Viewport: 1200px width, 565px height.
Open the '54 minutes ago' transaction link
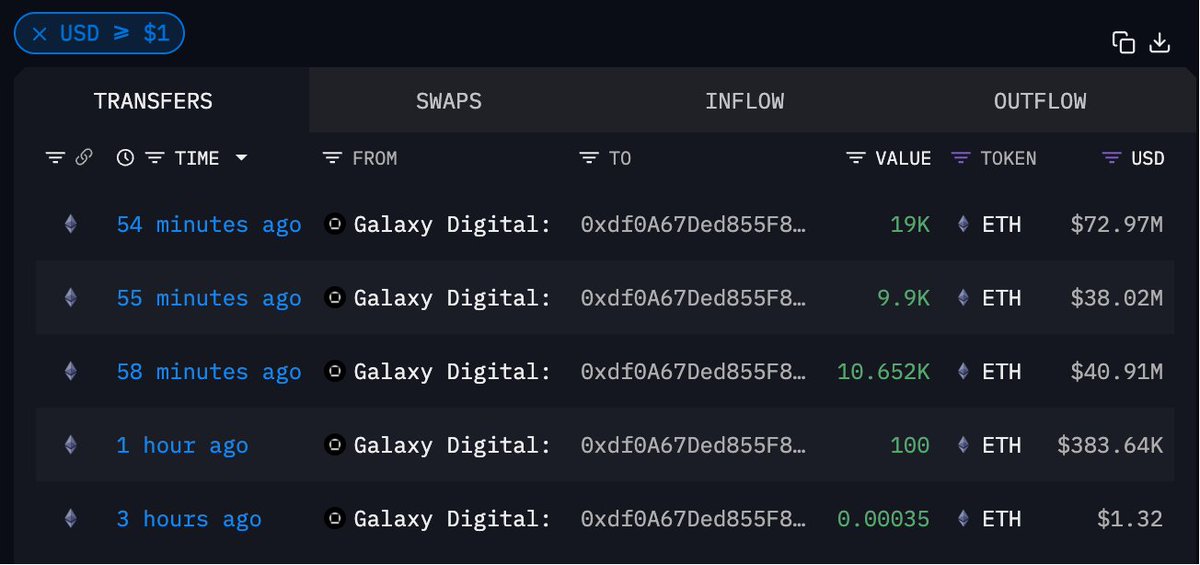[x=209, y=225]
